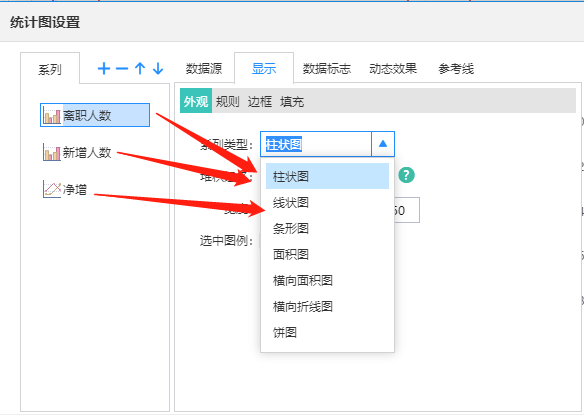Move series down with down arrow
The height and width of the screenshot is (416, 584).
click(158, 69)
